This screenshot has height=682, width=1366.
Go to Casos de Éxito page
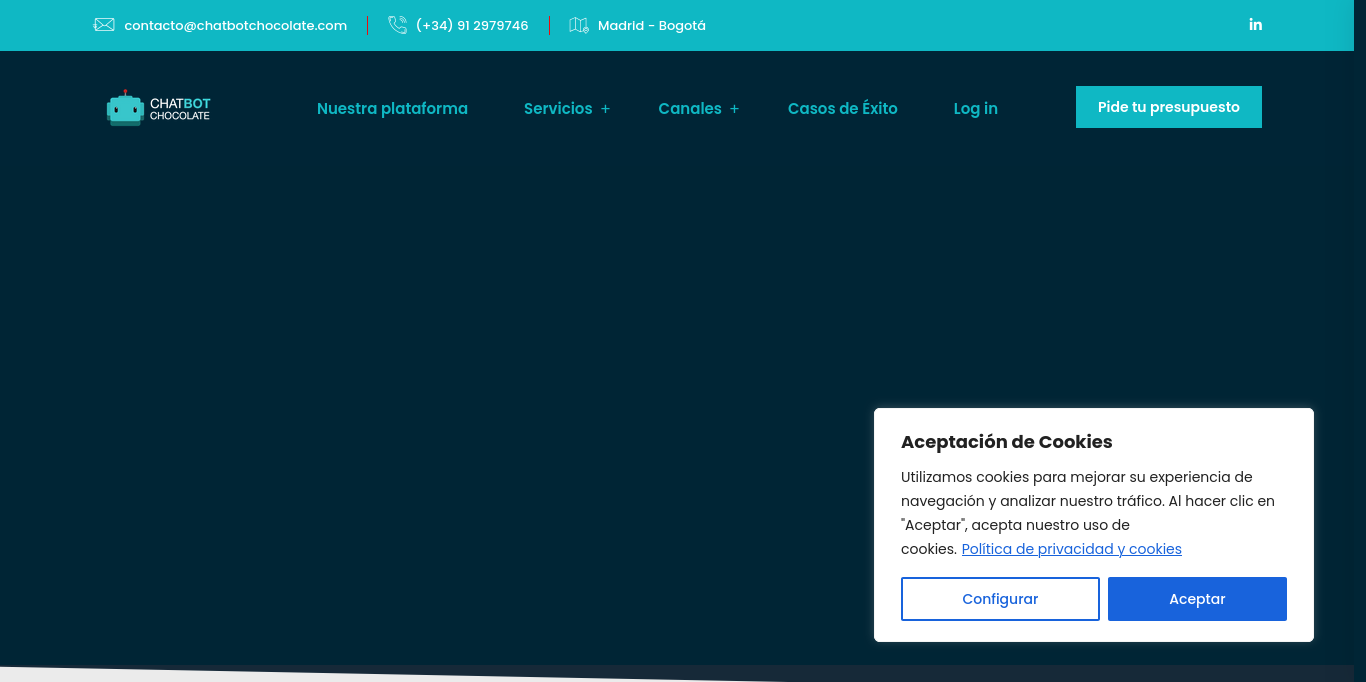point(842,109)
